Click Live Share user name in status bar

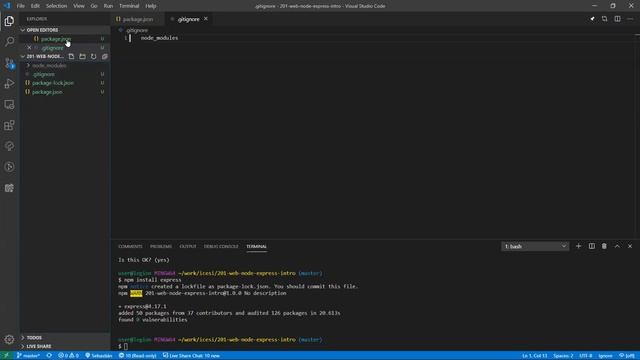(98, 356)
